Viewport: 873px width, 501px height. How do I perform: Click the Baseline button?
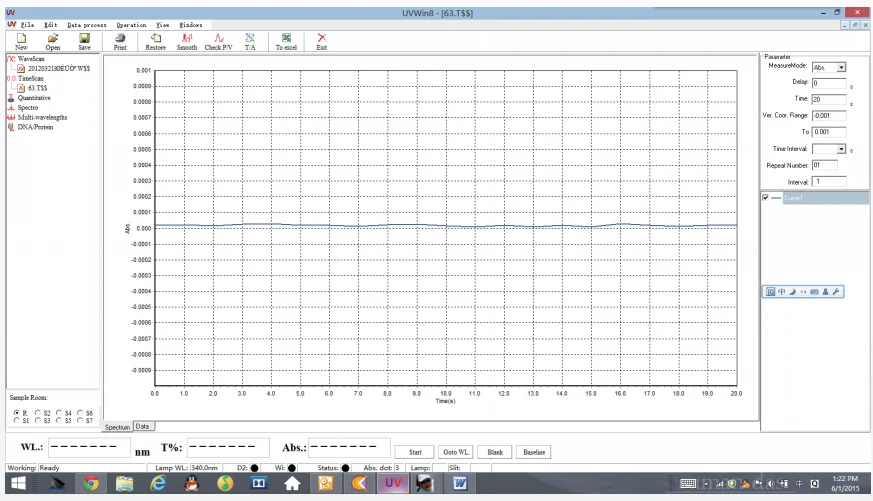534,452
